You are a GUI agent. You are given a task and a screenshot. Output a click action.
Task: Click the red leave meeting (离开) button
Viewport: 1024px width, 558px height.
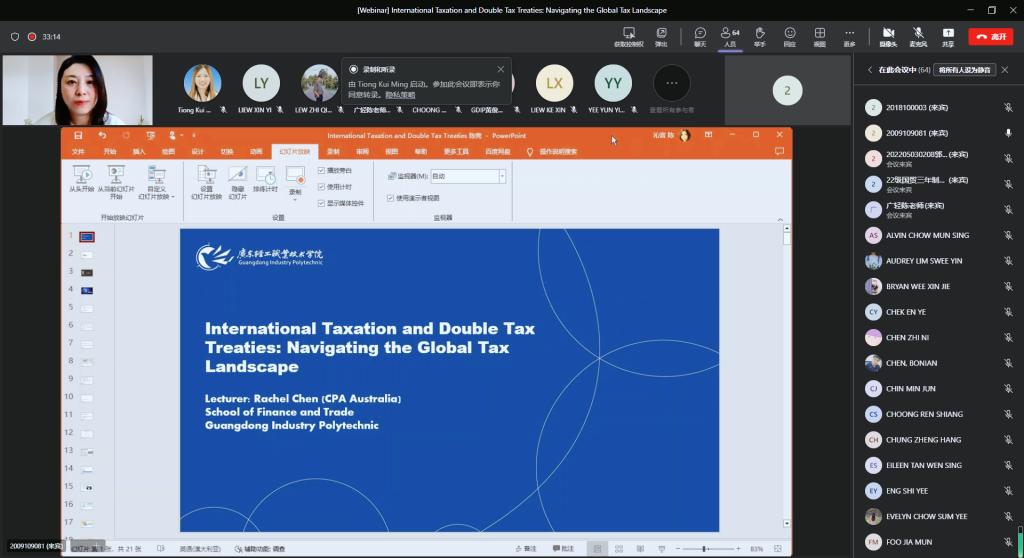coord(990,37)
